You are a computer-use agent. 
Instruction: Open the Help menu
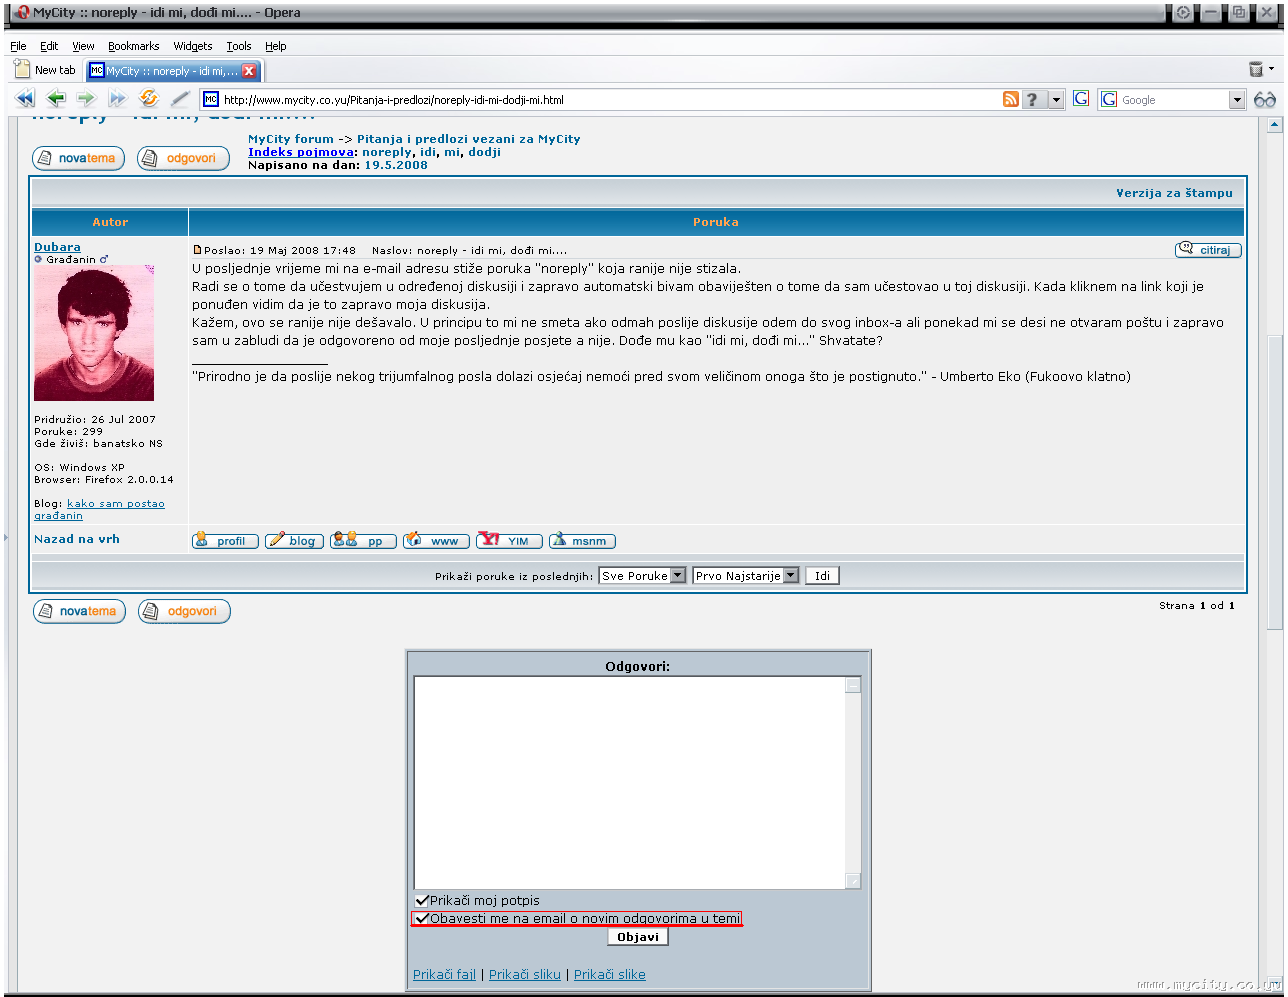pyautogui.click(x=276, y=46)
